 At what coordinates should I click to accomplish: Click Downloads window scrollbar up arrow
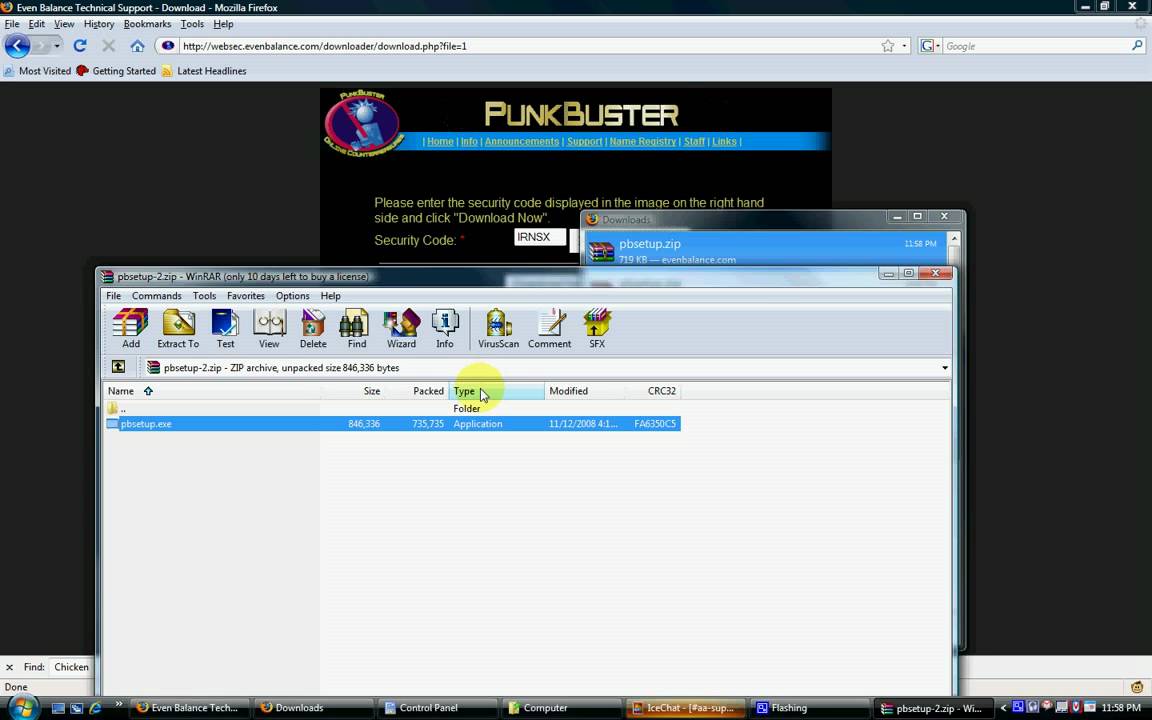coord(954,239)
